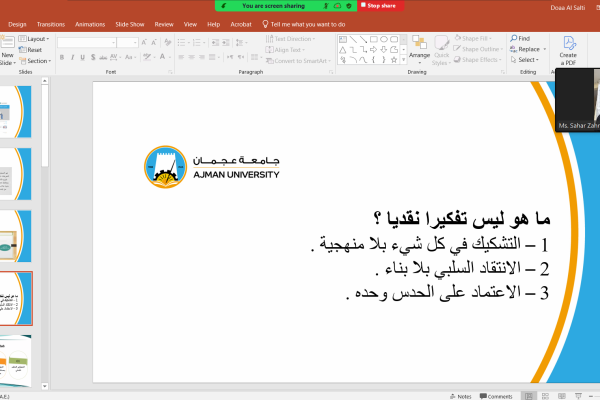Screen dimensions: 600x400
Task: Increase list indent level
Action: (226, 42)
